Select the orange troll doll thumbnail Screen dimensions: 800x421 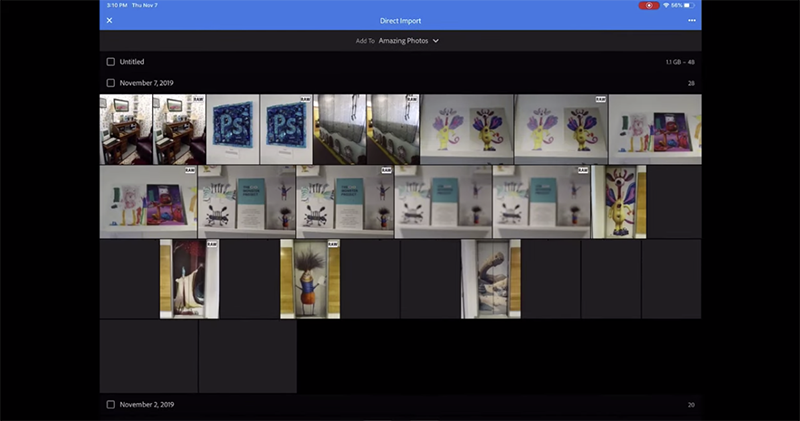309,279
